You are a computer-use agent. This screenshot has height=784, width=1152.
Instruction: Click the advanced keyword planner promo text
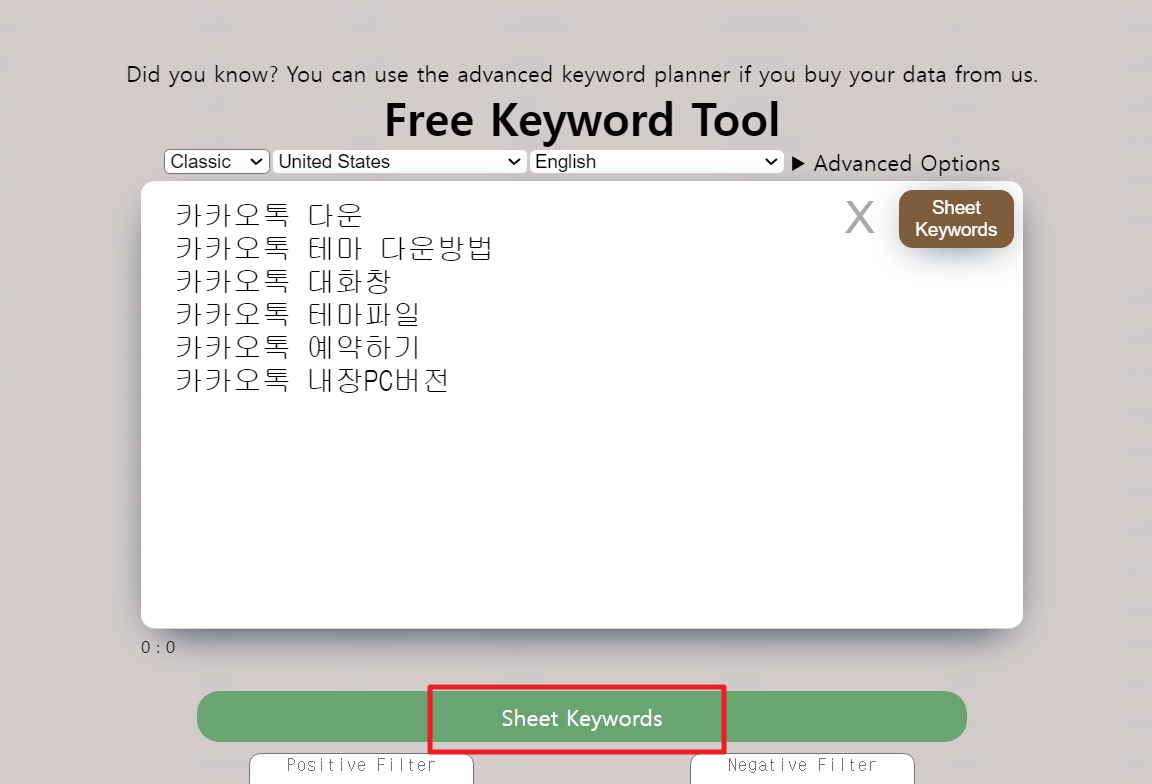581,74
